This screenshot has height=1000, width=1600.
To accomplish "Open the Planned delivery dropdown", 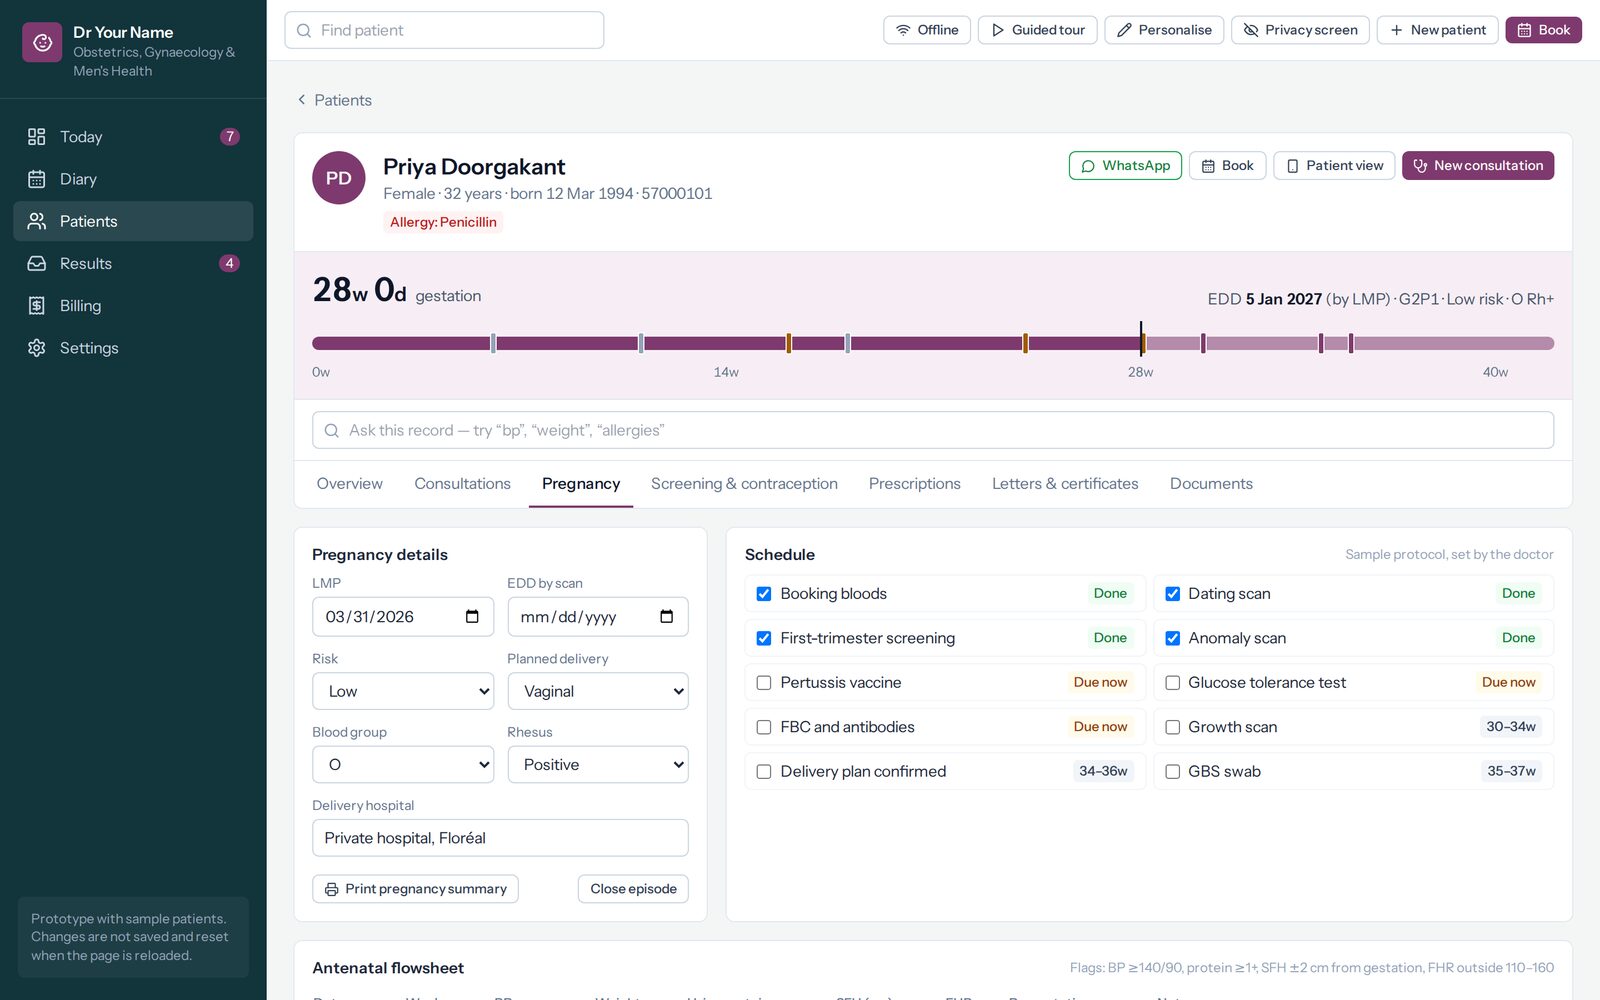I will coord(598,691).
